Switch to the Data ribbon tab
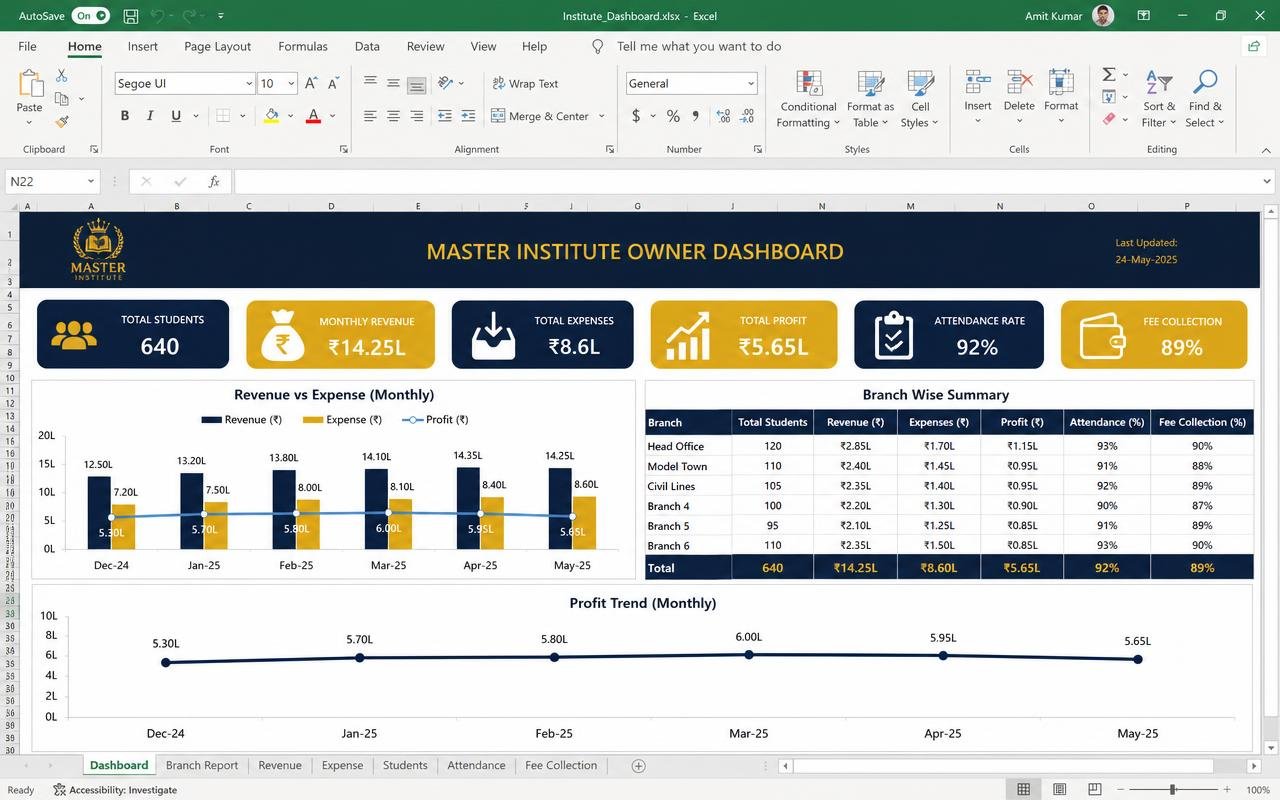This screenshot has height=800, width=1280. tap(367, 46)
